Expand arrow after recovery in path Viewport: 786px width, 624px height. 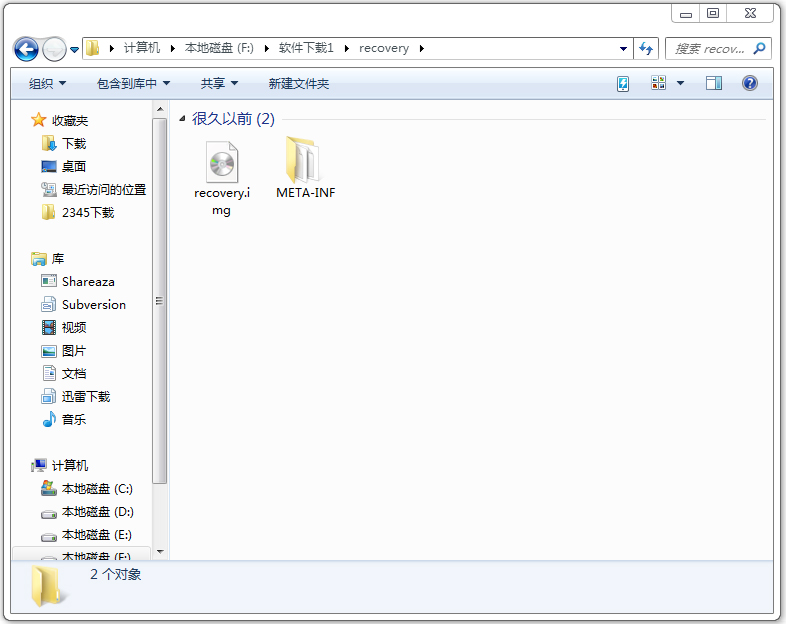[422, 48]
